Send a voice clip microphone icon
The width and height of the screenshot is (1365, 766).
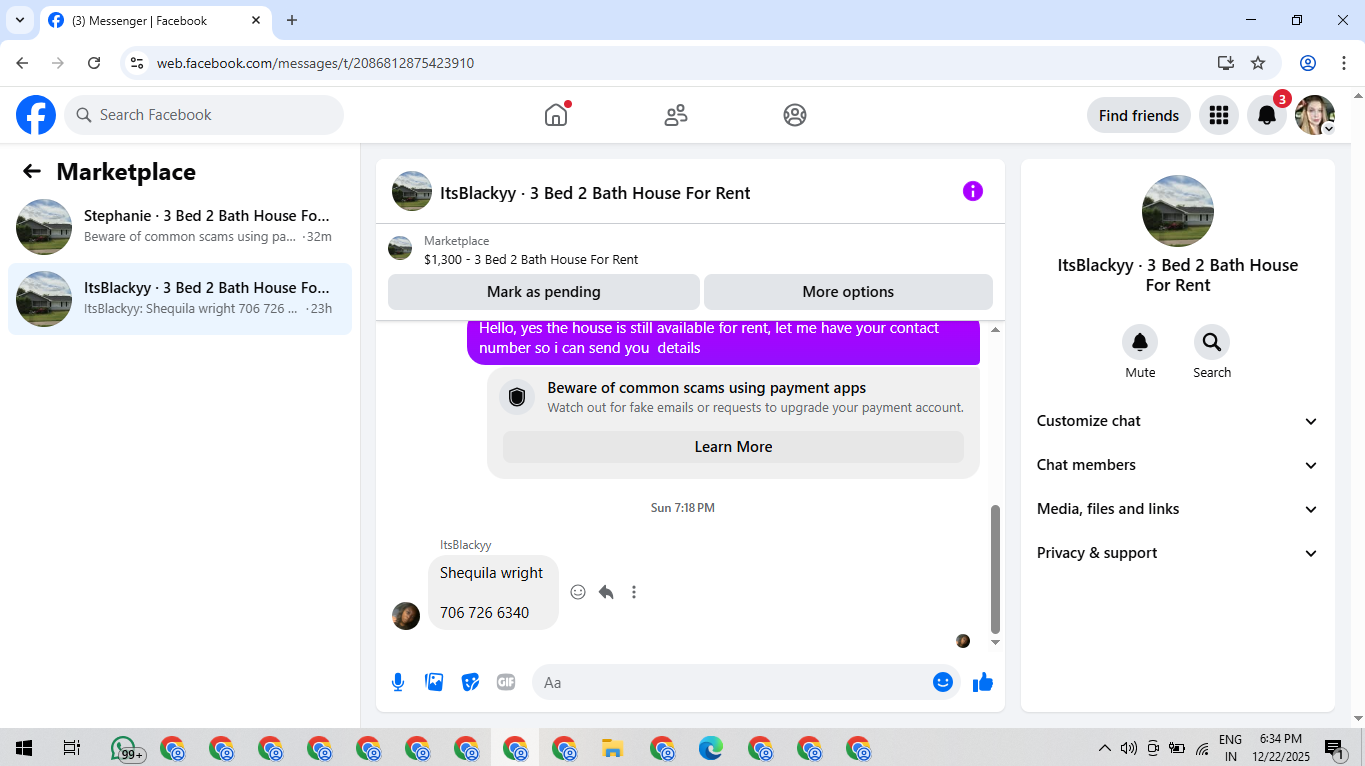coord(398,682)
